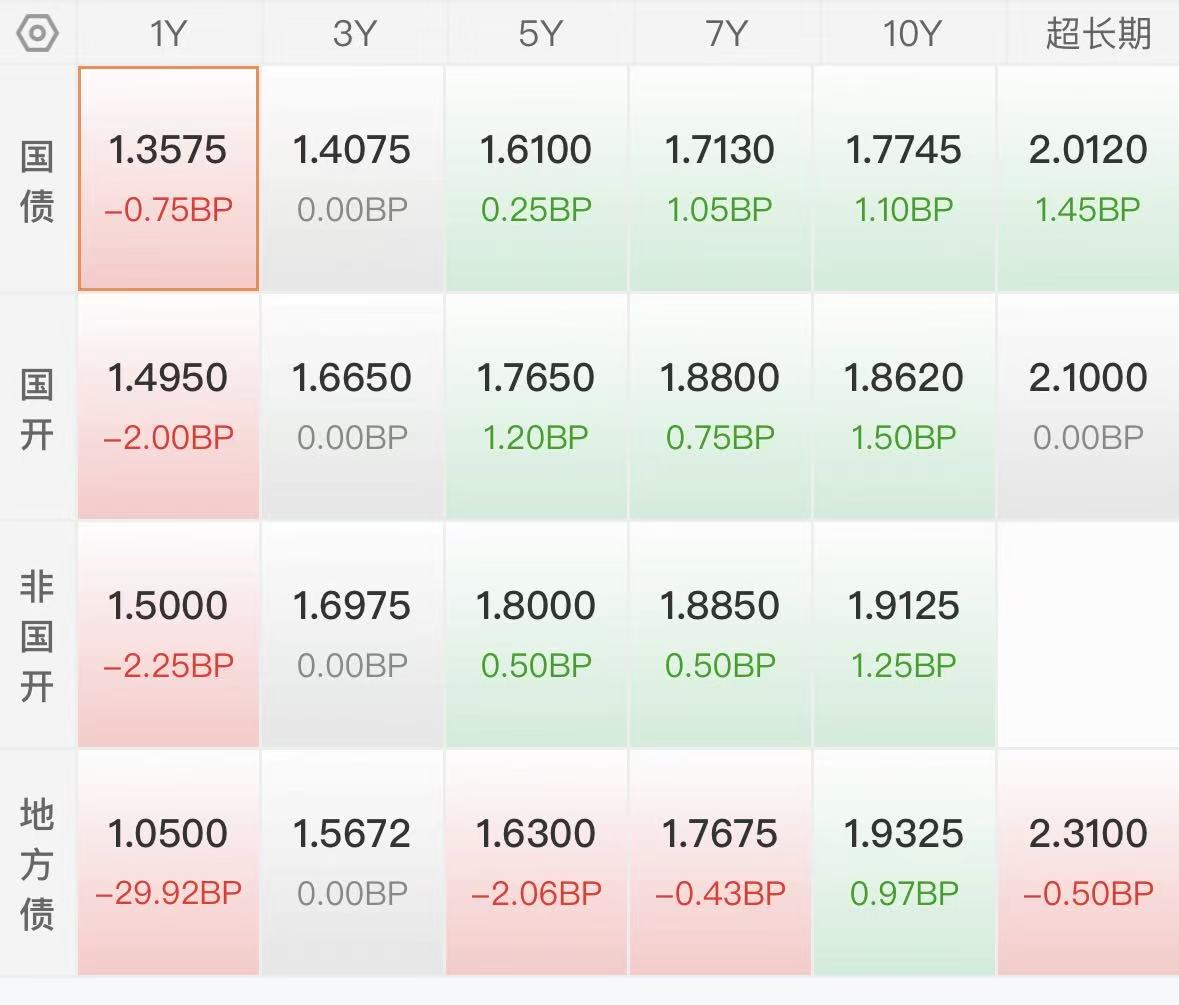
Task: Open the 国债 row label
Action: (x=37, y=180)
